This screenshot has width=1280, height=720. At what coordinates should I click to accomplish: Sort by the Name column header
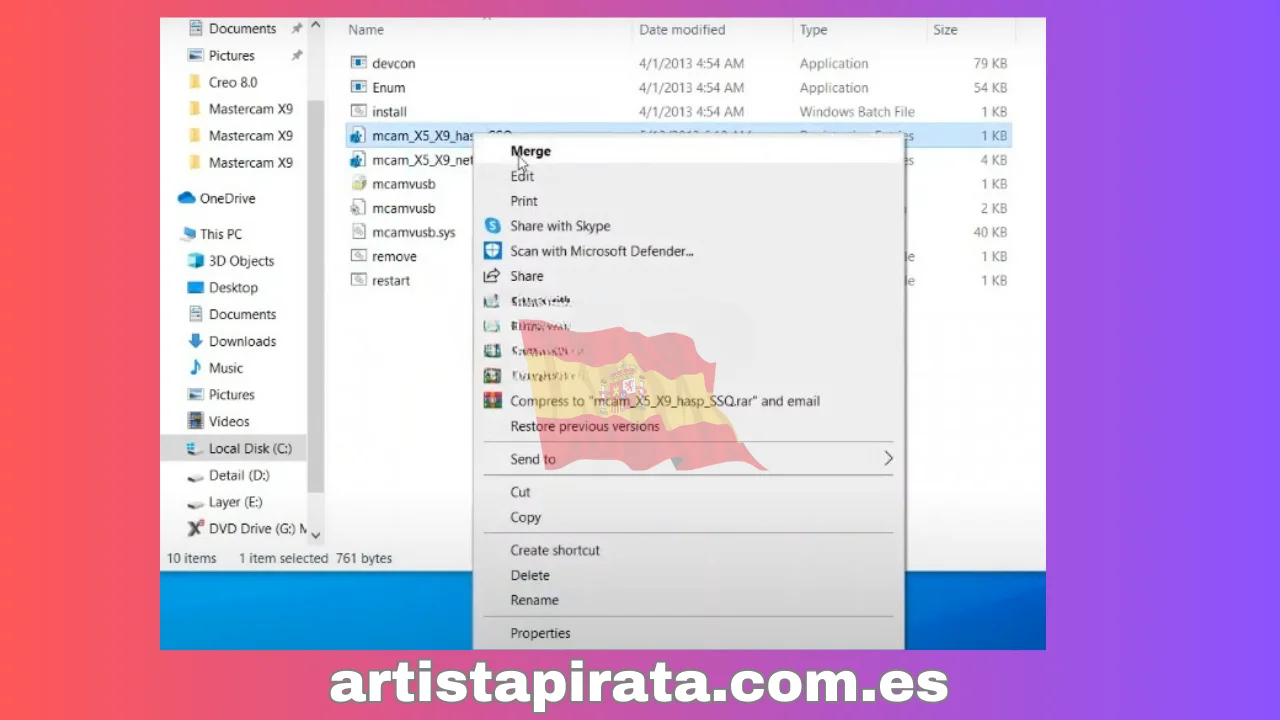tap(366, 30)
